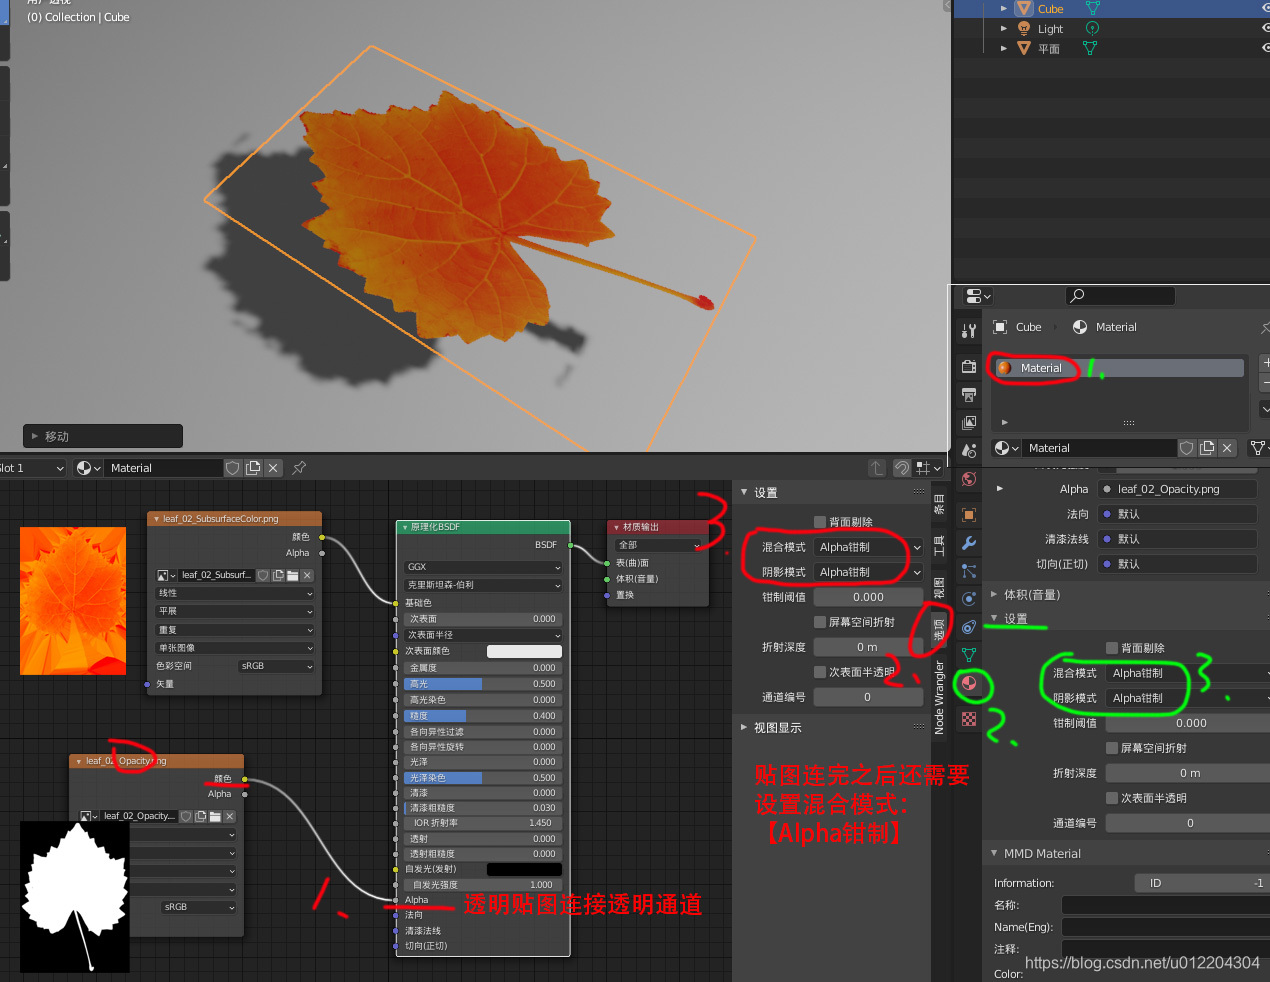Unlink material X icon in properties panel

[x=1227, y=448]
